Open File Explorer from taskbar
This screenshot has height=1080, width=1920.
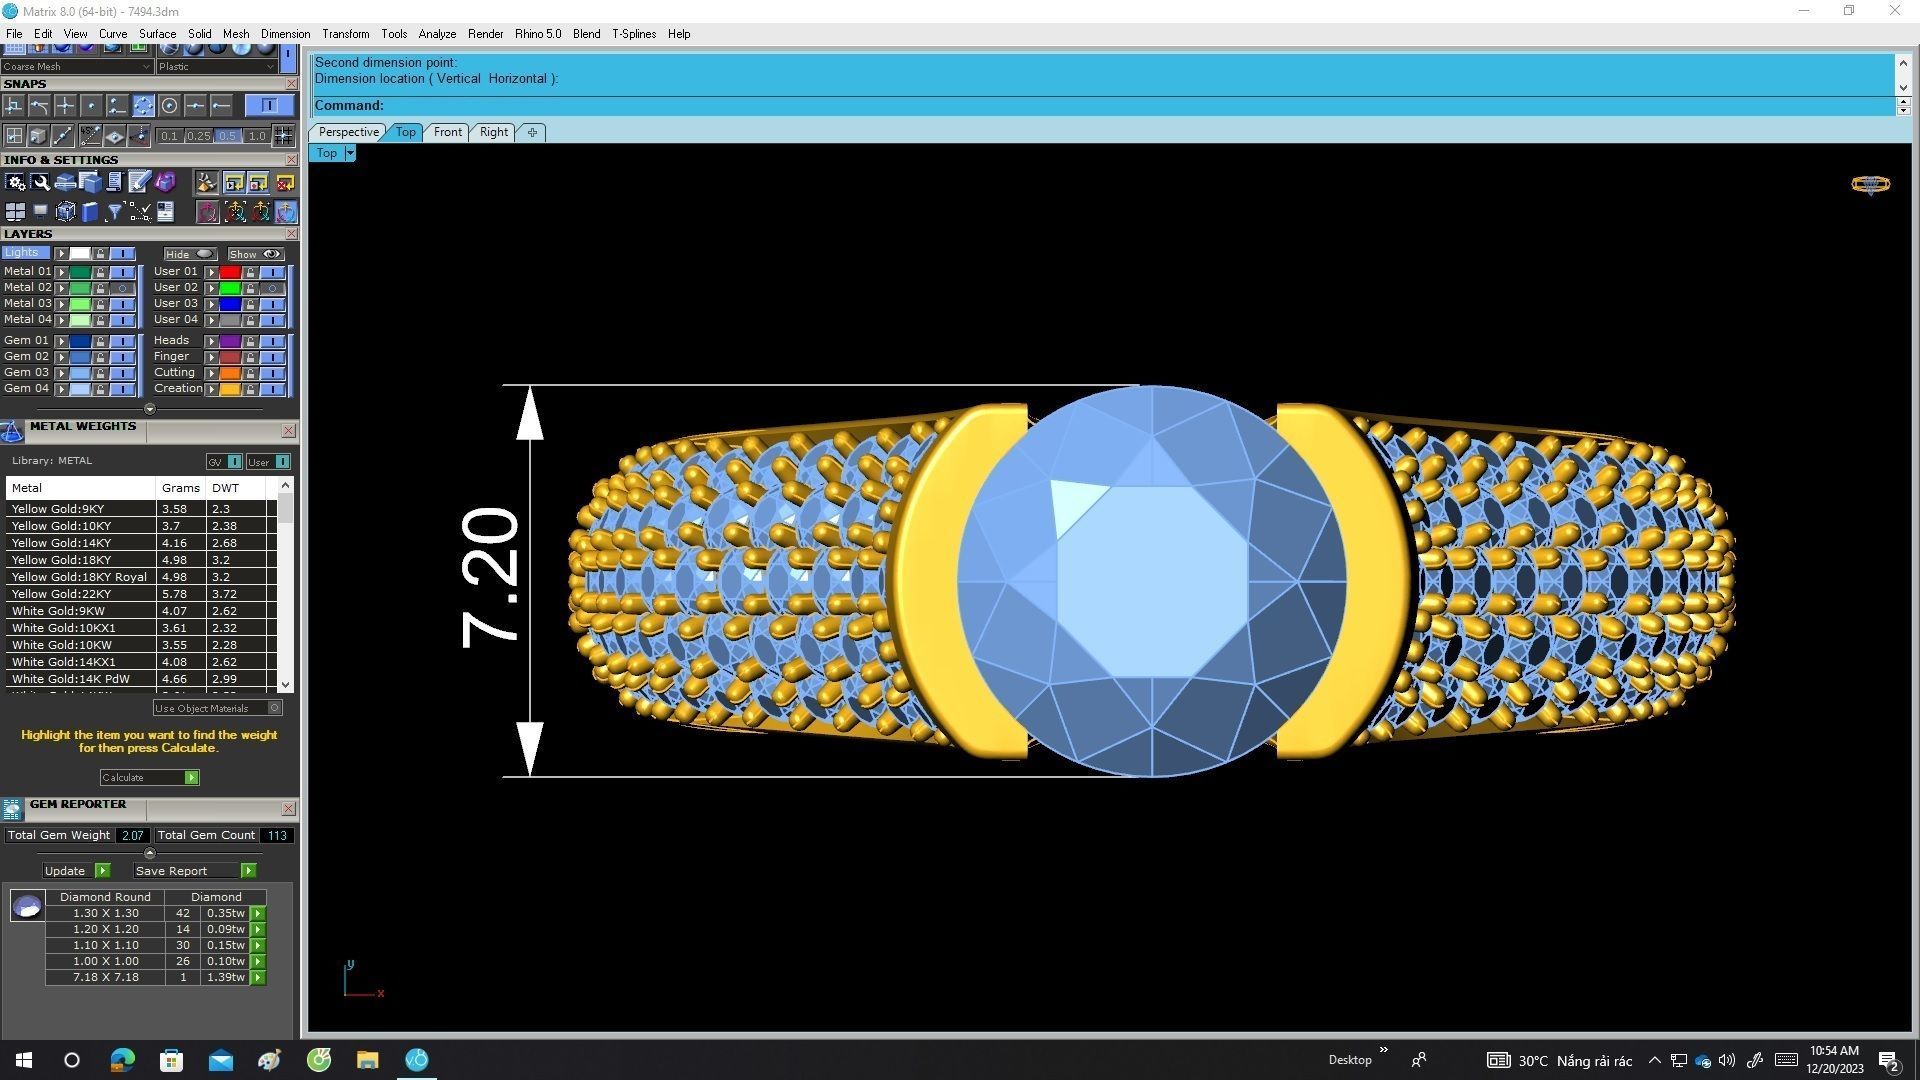point(367,1060)
